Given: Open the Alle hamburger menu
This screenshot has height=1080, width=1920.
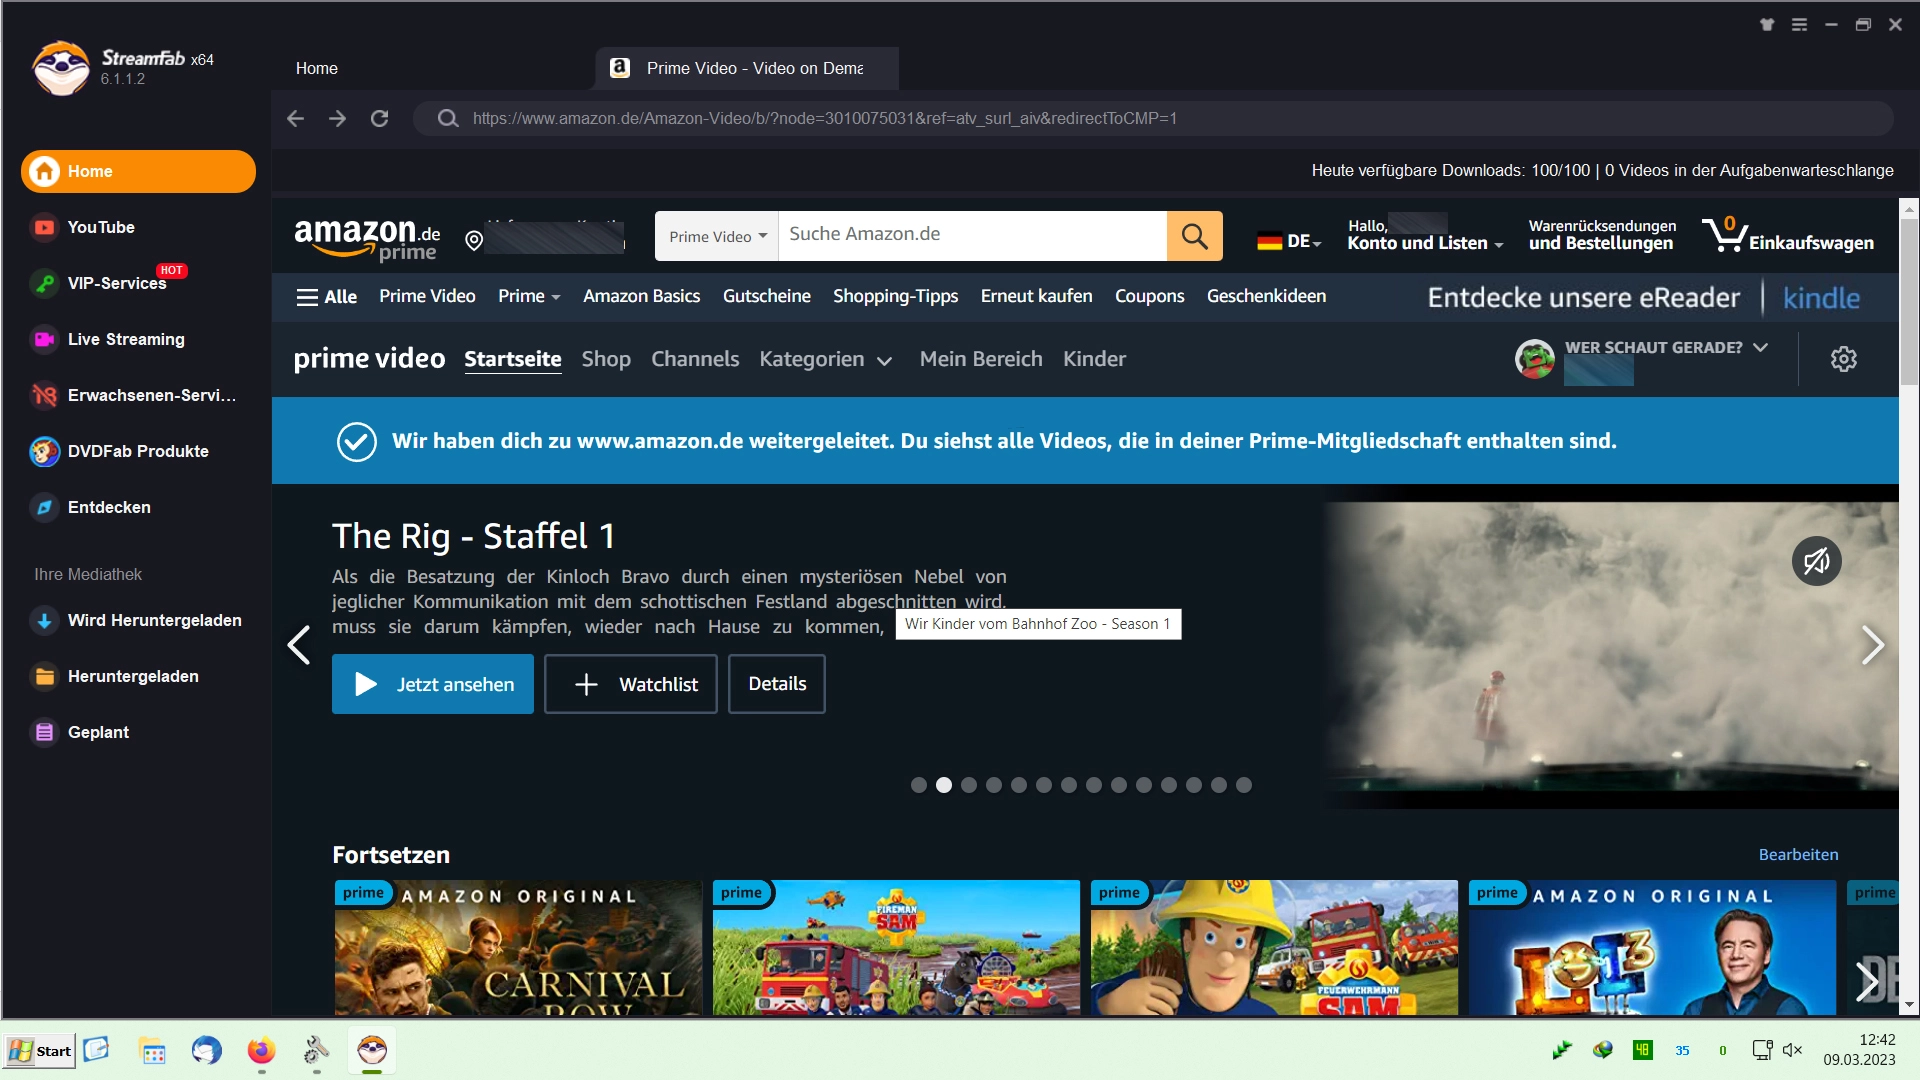Looking at the screenshot, I should point(326,296).
